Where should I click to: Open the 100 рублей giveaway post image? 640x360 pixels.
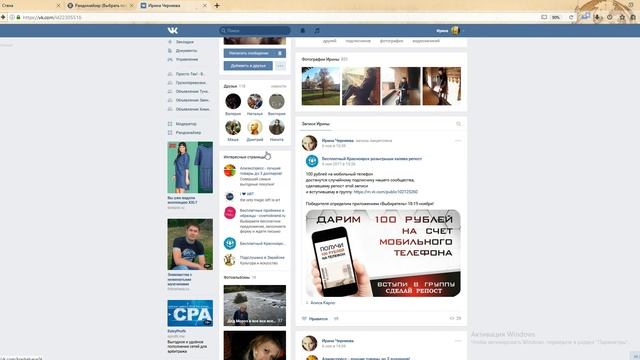click(x=383, y=253)
